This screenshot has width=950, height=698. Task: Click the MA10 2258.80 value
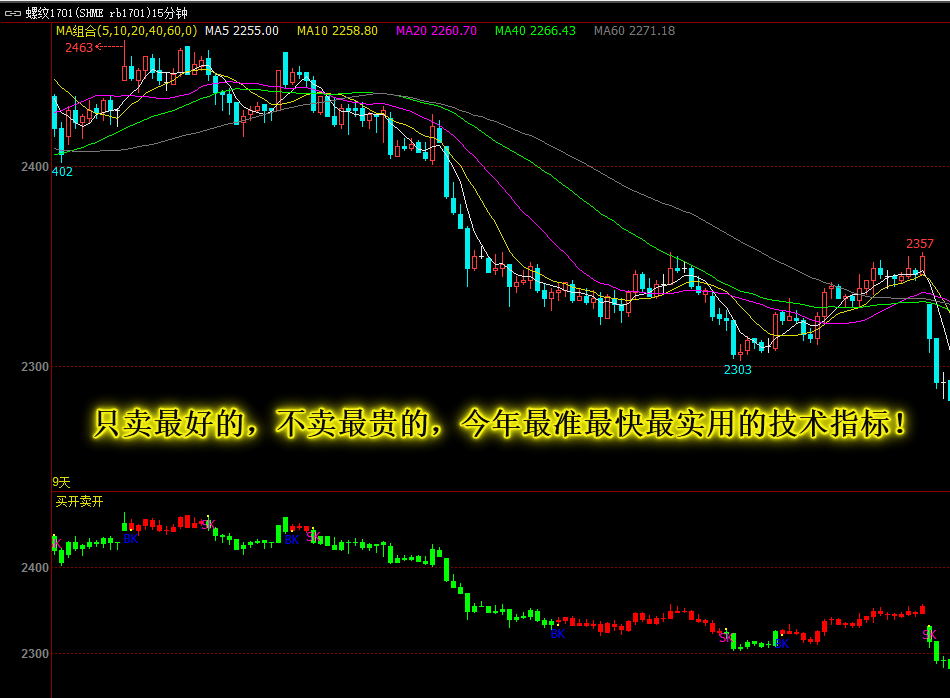(x=337, y=31)
